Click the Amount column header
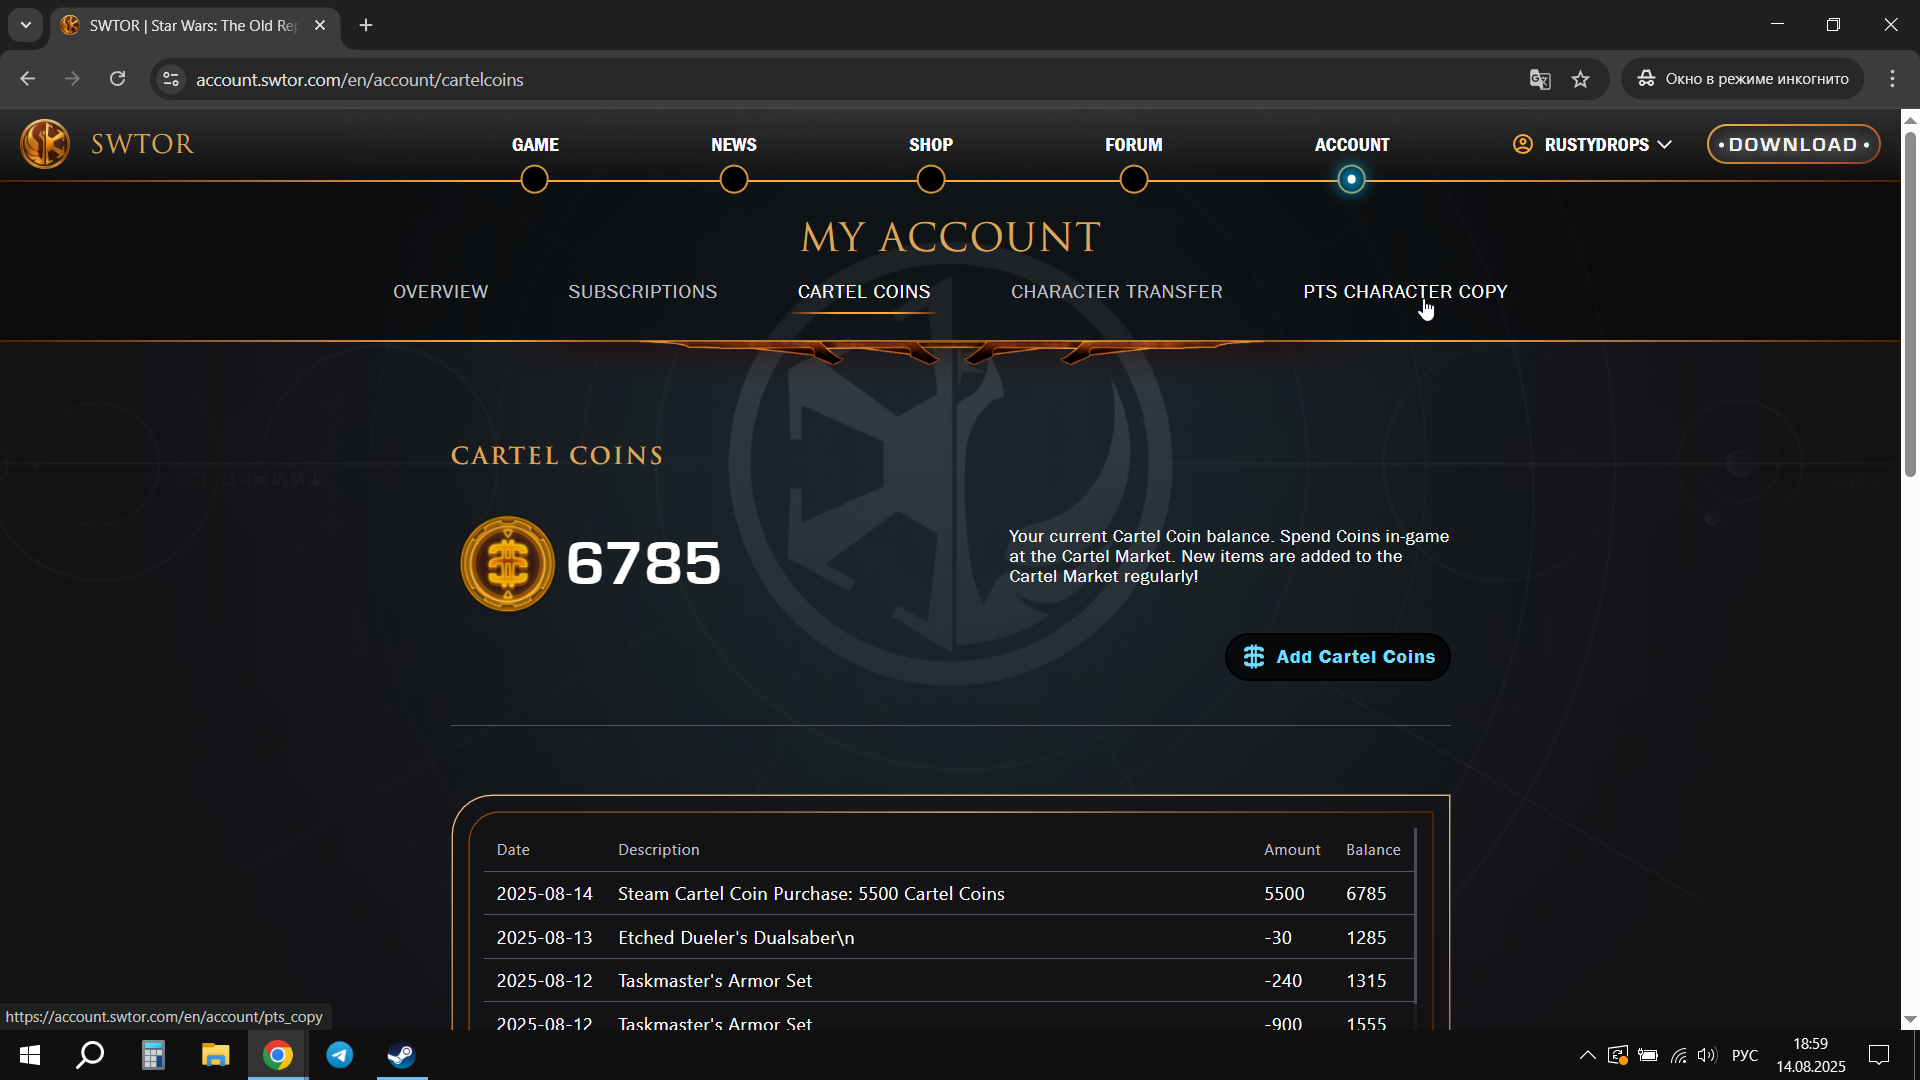 [x=1292, y=850]
